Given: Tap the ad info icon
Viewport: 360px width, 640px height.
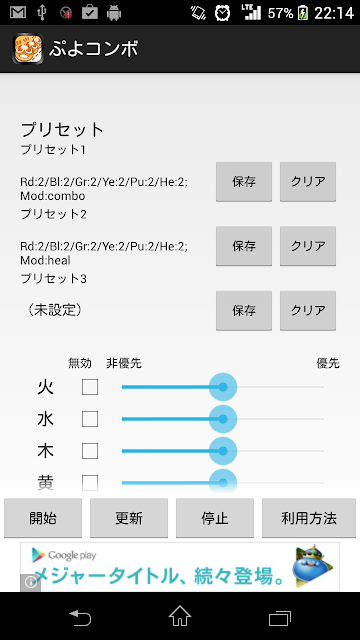Looking at the screenshot, I should pos(31,582).
